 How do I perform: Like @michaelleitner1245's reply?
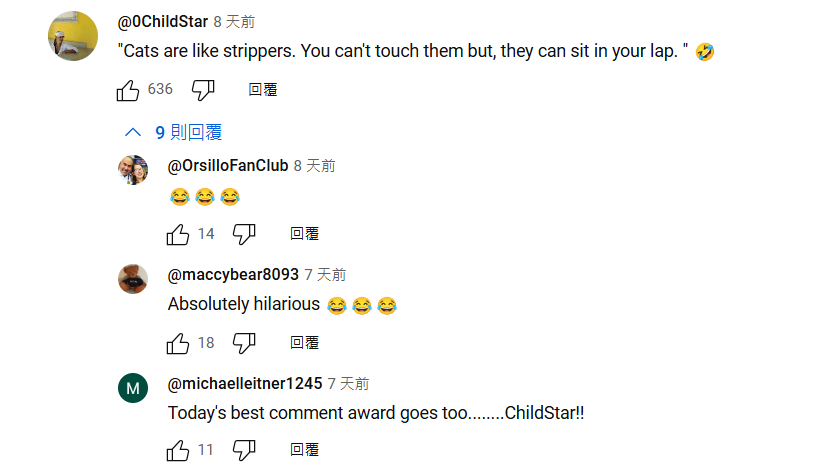point(178,450)
